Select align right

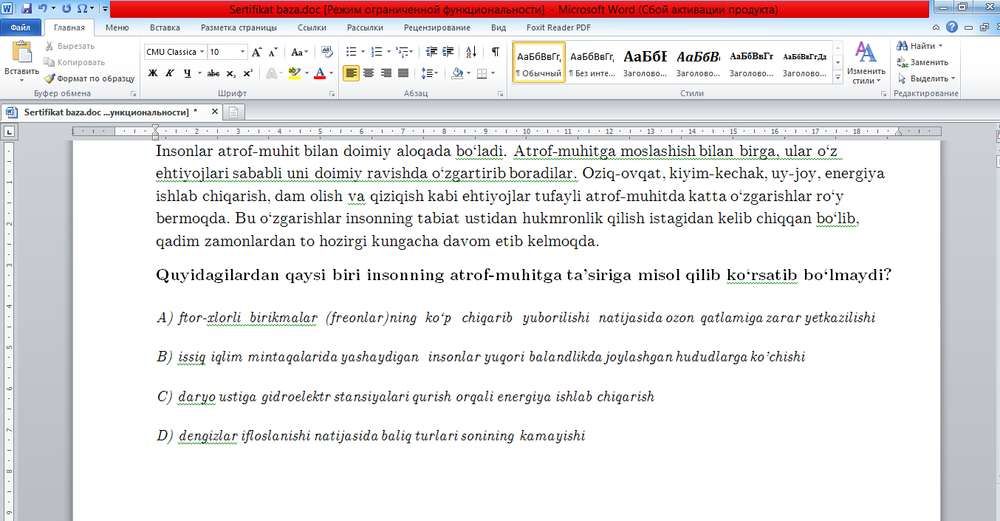tap(385, 73)
